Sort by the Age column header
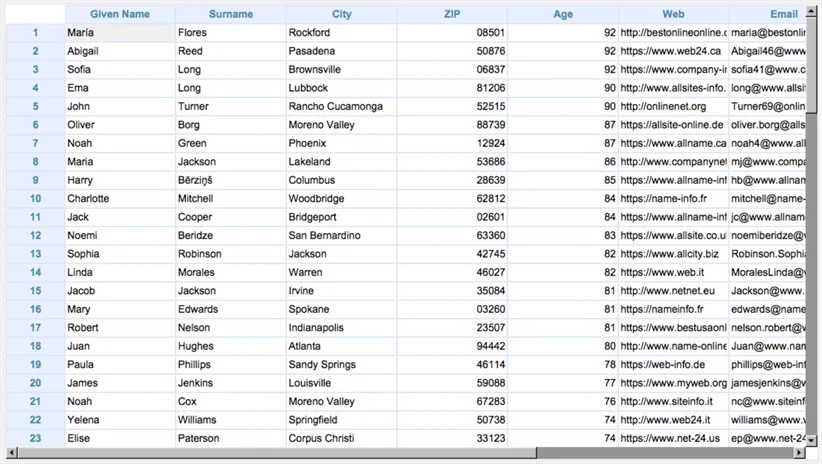 click(563, 14)
